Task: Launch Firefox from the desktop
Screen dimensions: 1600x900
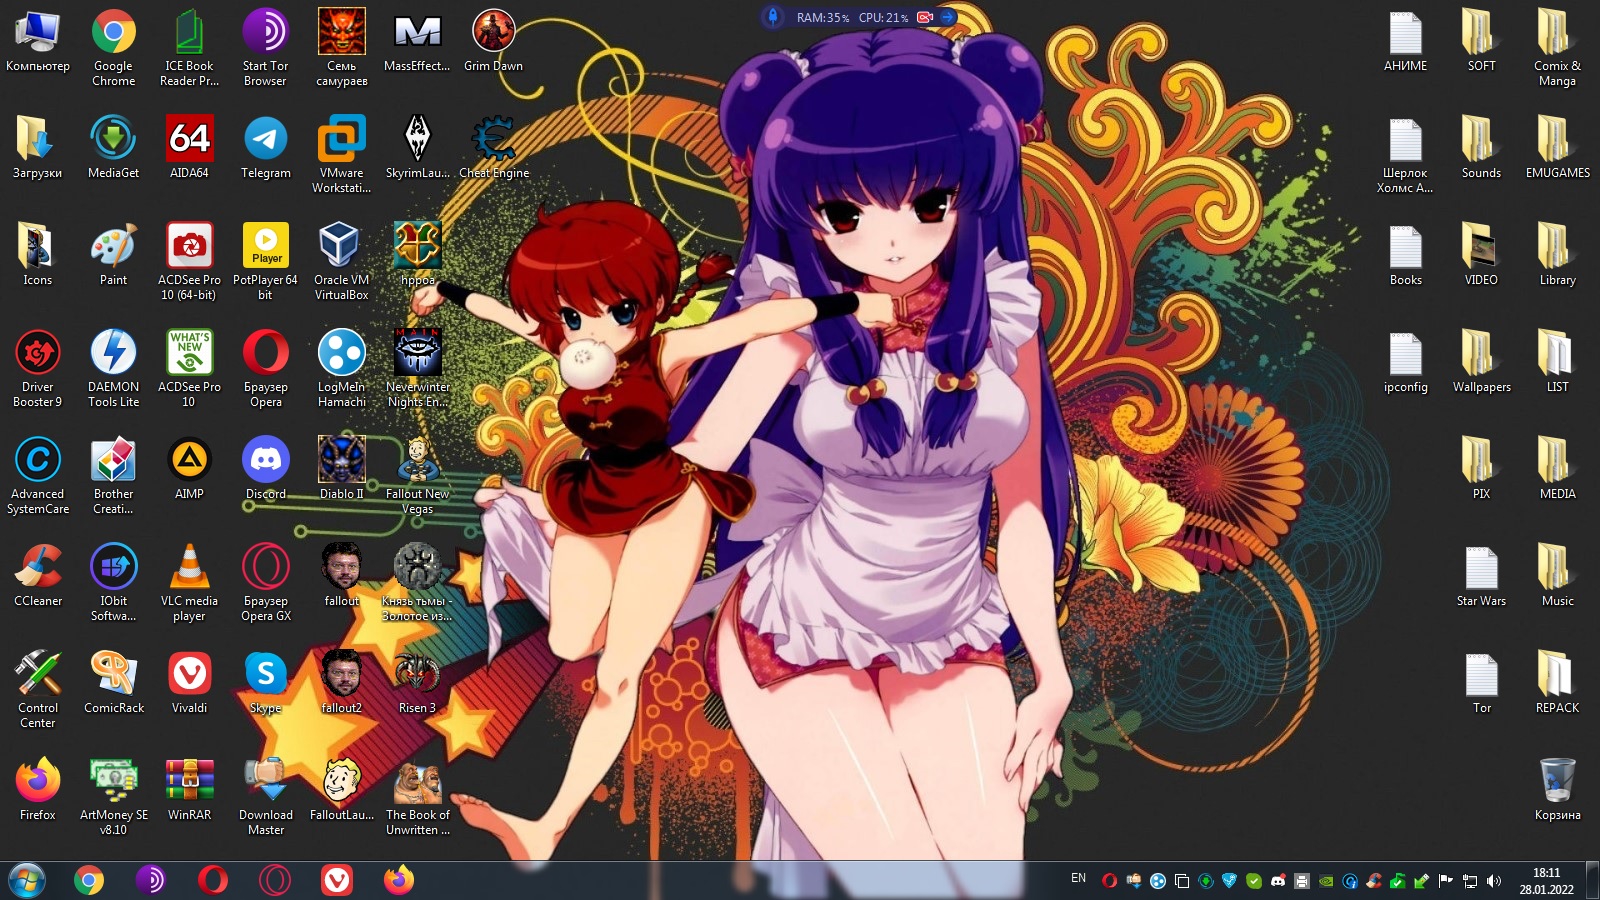Action: (38, 790)
